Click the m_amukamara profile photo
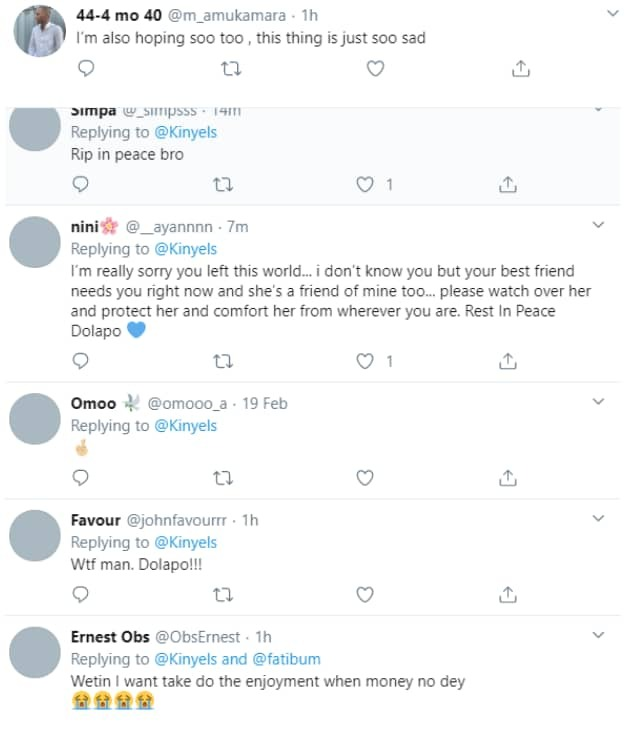The image size is (633, 729). [40, 31]
